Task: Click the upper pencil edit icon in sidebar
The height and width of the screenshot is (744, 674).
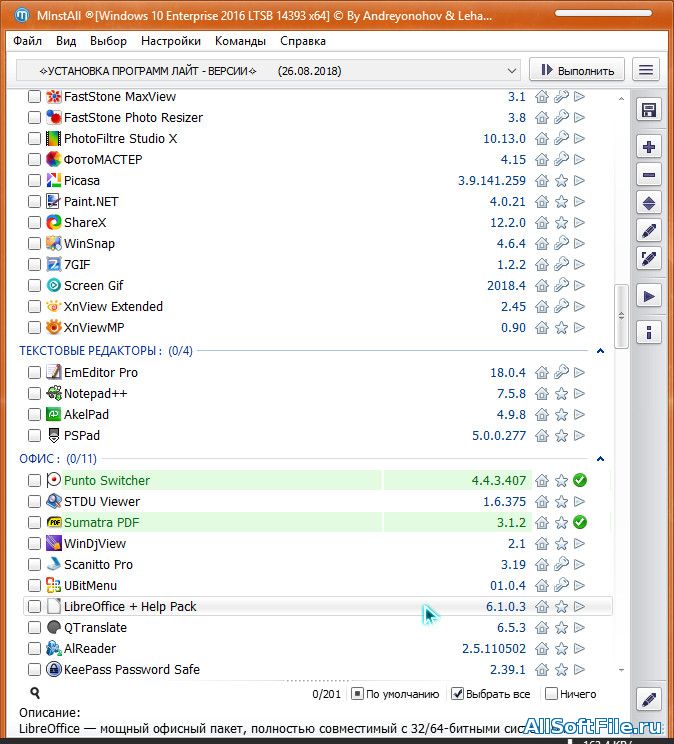Action: (648, 231)
